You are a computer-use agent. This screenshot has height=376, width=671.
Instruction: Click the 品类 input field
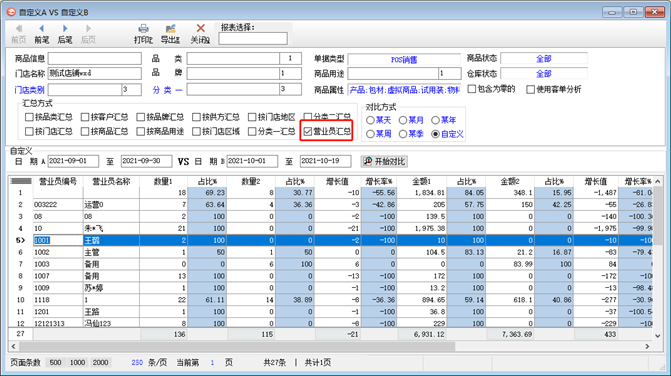233,58
